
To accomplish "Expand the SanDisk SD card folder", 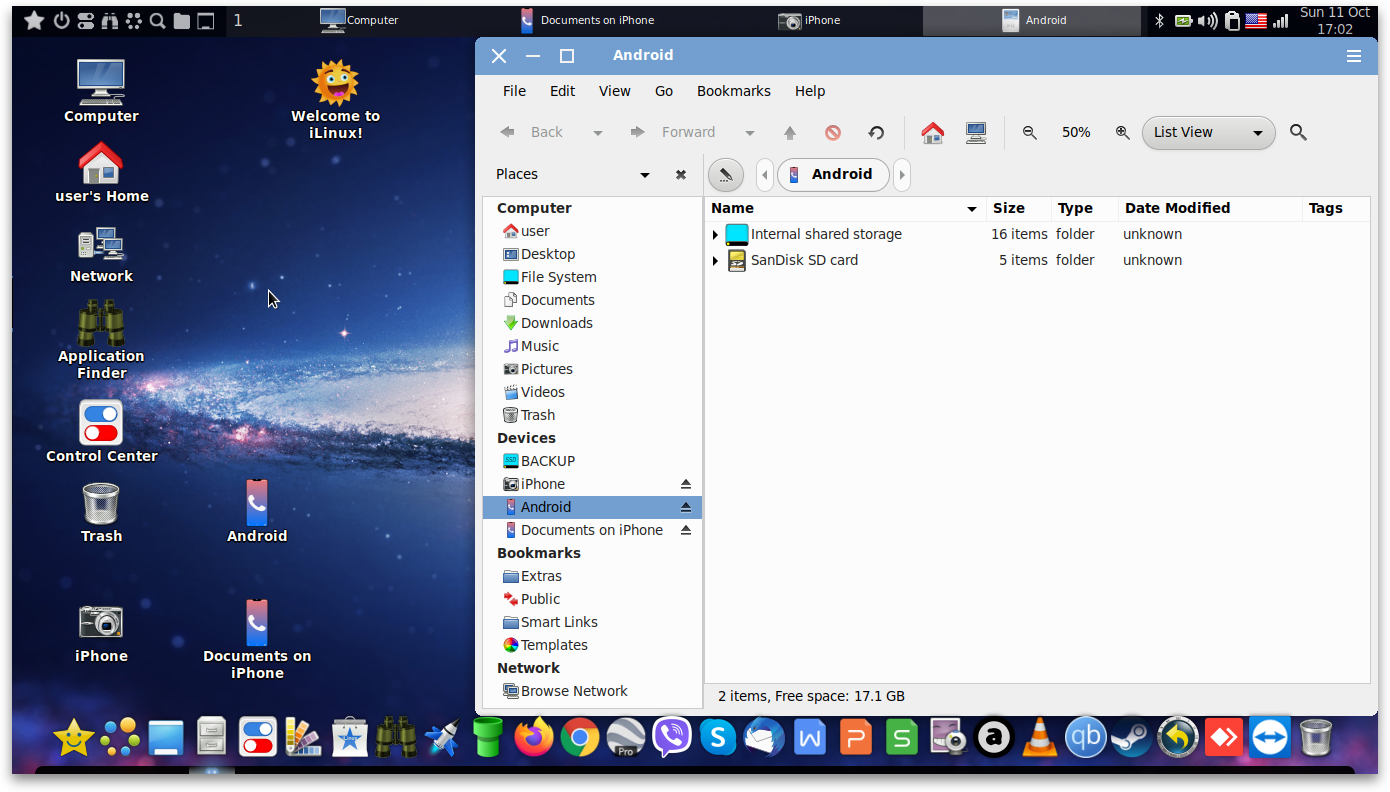I will pyautogui.click(x=715, y=261).
